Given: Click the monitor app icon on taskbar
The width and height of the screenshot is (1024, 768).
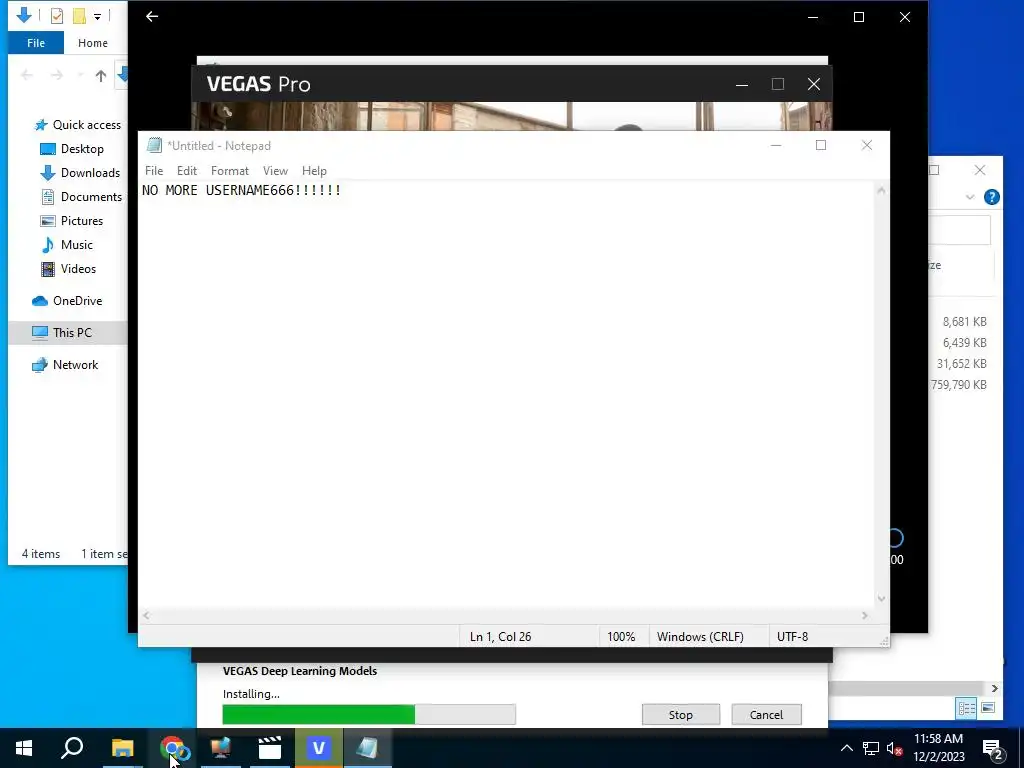Looking at the screenshot, I should click(x=221, y=748).
